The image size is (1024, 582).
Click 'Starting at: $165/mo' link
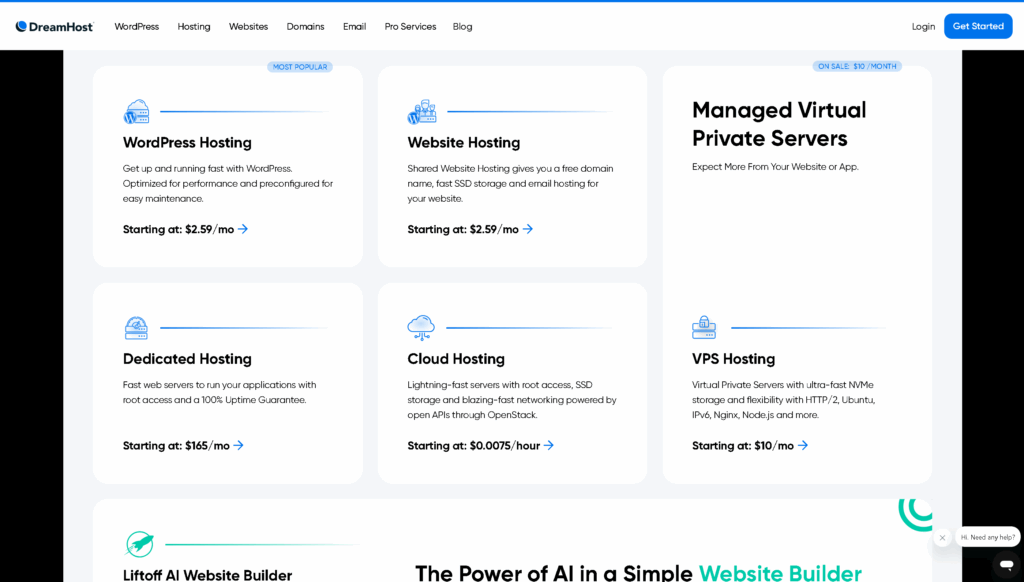click(176, 445)
